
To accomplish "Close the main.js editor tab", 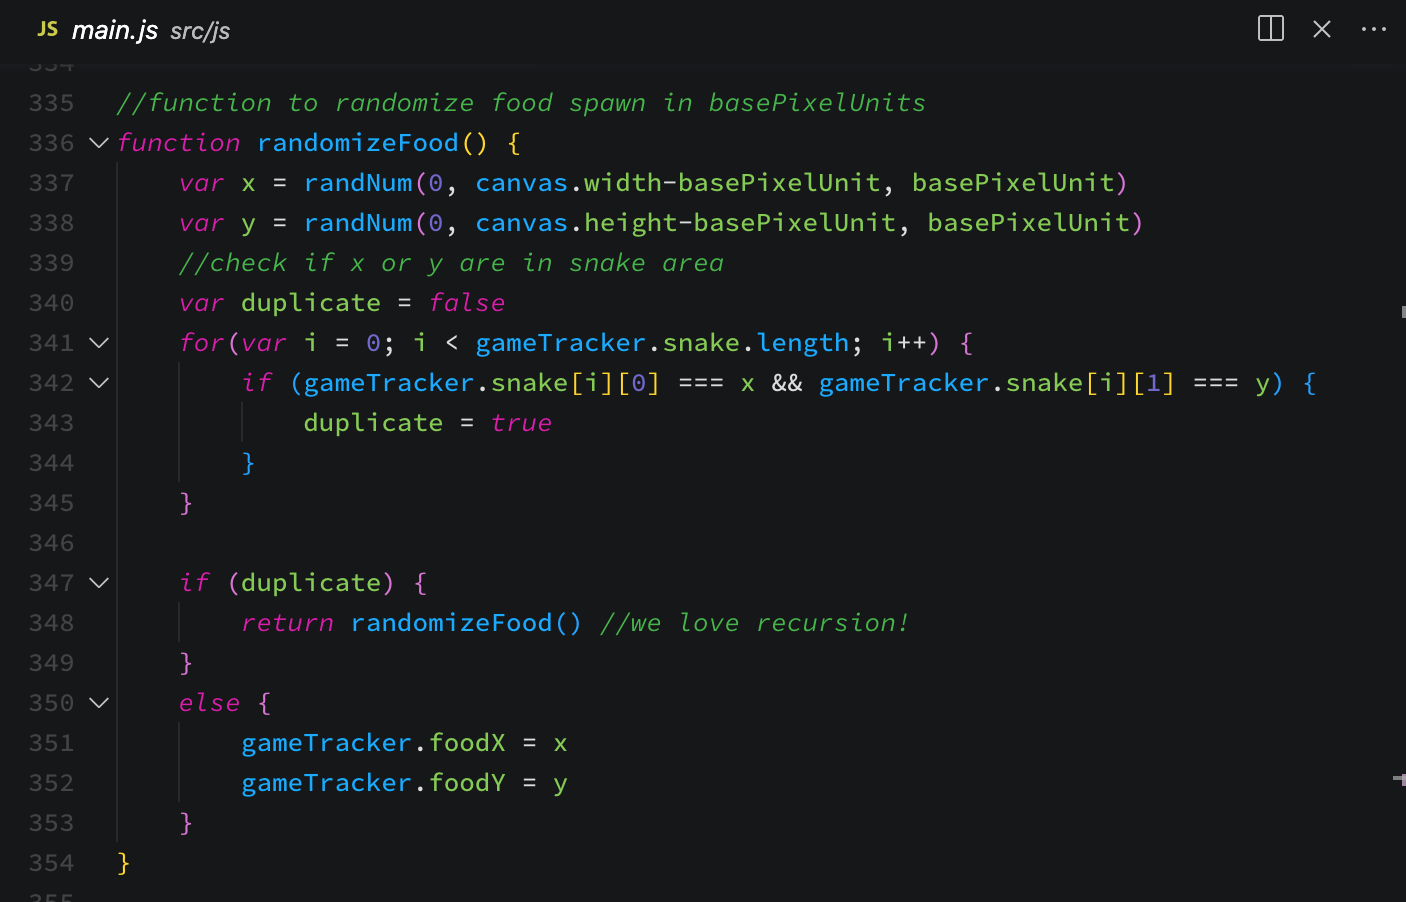I will pyautogui.click(x=1321, y=29).
